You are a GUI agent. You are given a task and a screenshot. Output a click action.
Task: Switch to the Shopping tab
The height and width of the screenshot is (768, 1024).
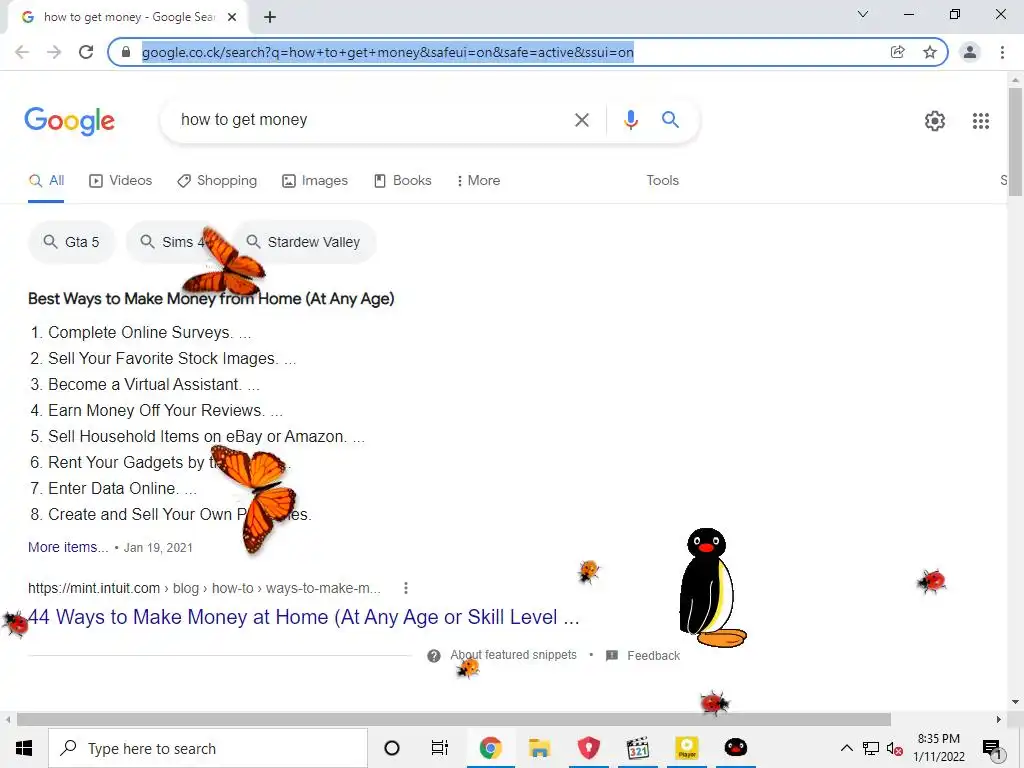click(217, 181)
